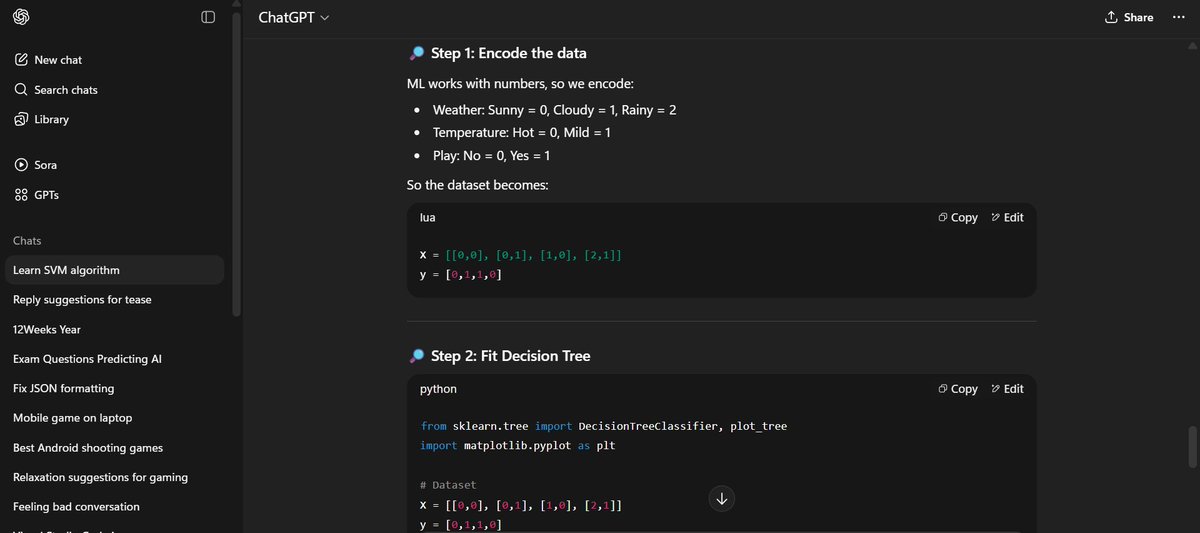Viewport: 1200px width, 533px height.
Task: Click the y = [0,1,1,0] line in lua block
Action: (461, 274)
